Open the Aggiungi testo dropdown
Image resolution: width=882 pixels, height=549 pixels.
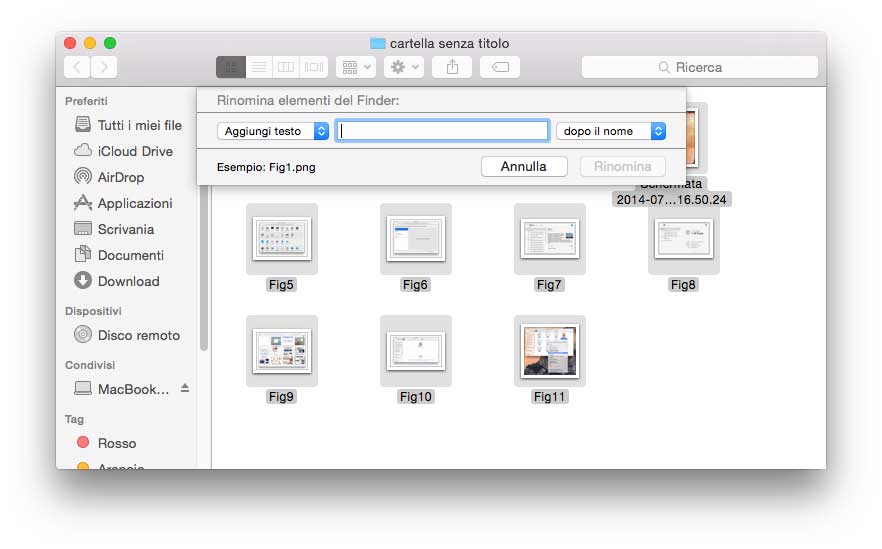pos(273,131)
